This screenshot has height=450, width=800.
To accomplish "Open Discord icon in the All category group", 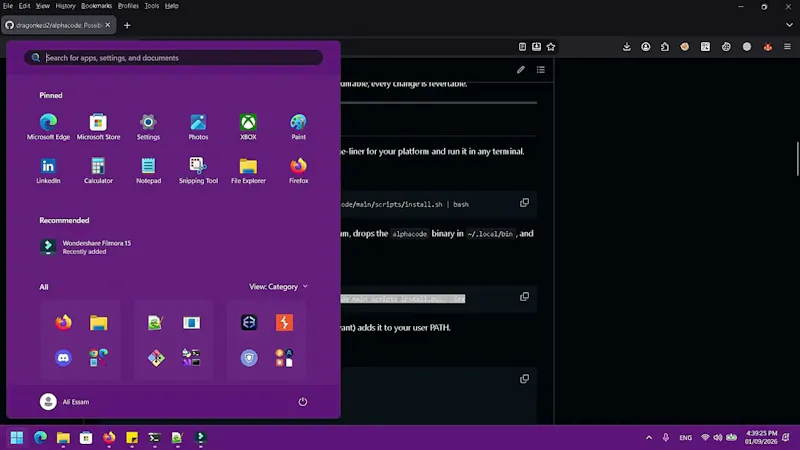I will coord(63,358).
